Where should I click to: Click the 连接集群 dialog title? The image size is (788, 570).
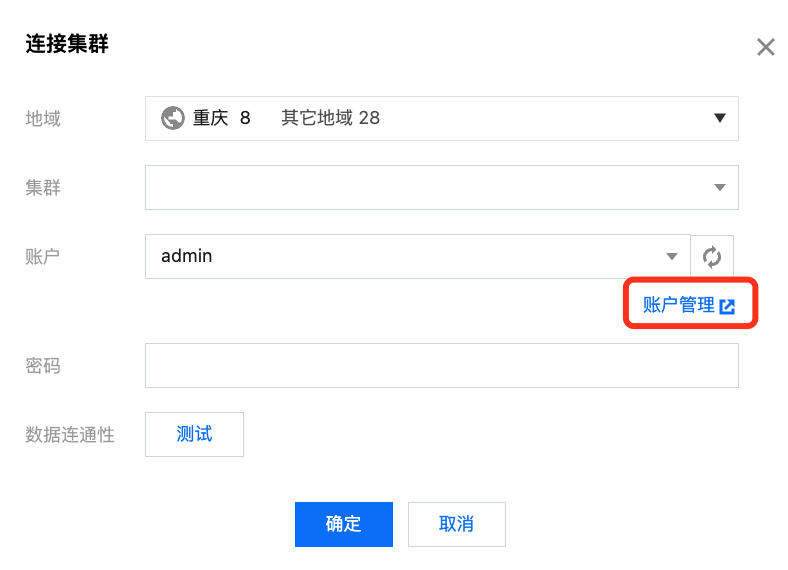click(x=66, y=44)
